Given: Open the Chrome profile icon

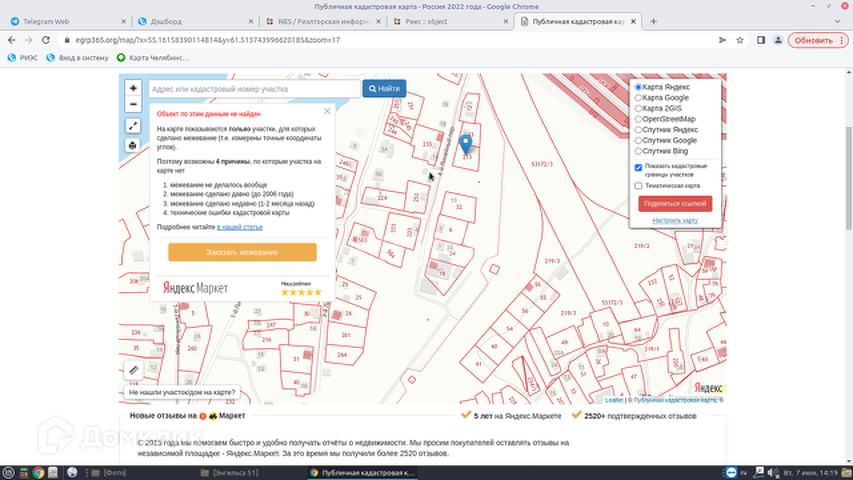Looking at the screenshot, I should click(x=778, y=40).
